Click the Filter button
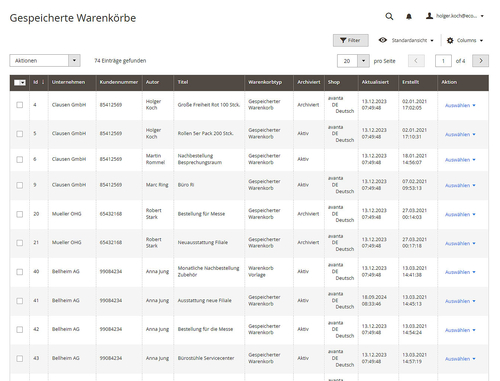The height and width of the screenshot is (381, 500). click(351, 40)
